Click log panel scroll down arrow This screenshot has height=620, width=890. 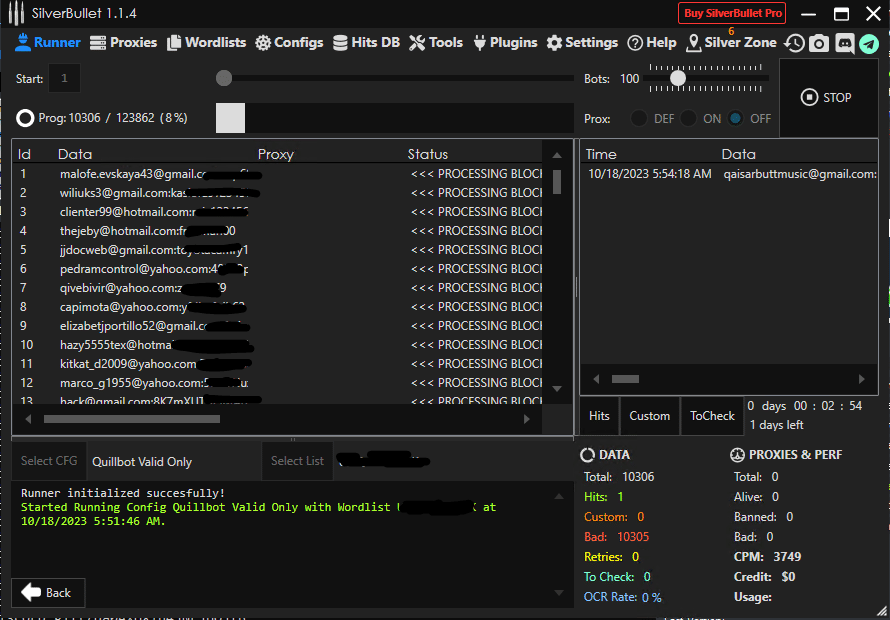[x=559, y=593]
